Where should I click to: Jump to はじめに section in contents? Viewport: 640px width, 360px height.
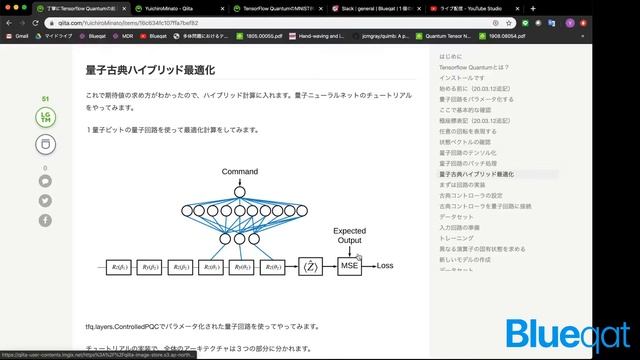pos(451,56)
